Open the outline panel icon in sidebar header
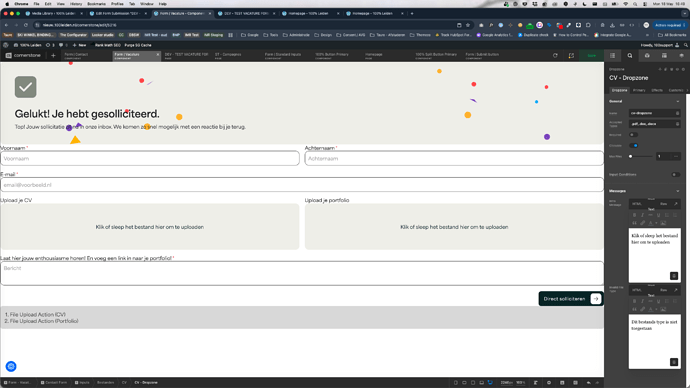Screen dimensions: 690x388 (613, 55)
